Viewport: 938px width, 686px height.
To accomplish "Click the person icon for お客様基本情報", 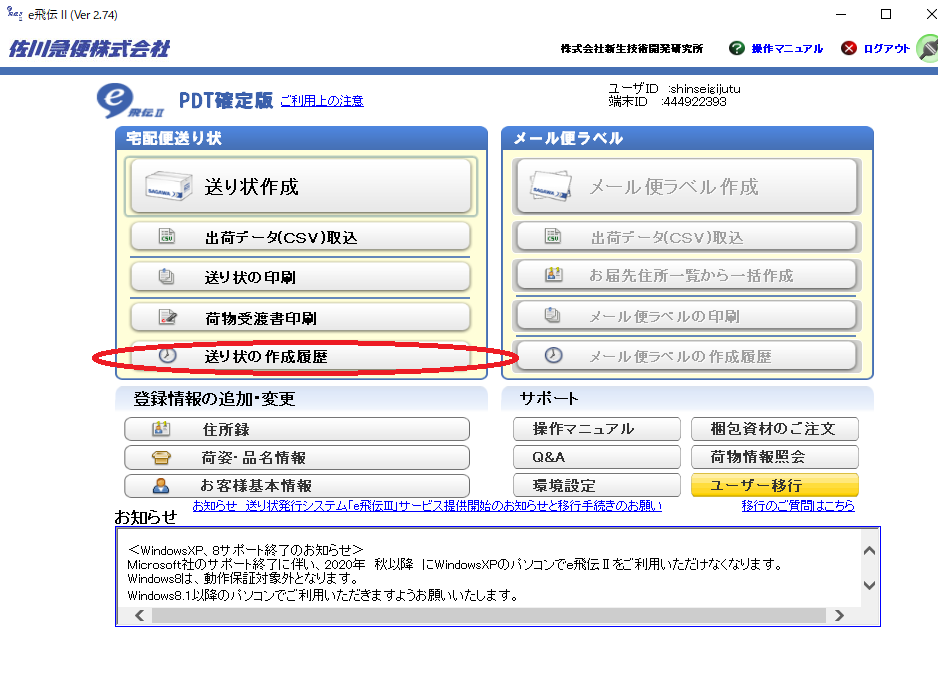I will (161, 486).
